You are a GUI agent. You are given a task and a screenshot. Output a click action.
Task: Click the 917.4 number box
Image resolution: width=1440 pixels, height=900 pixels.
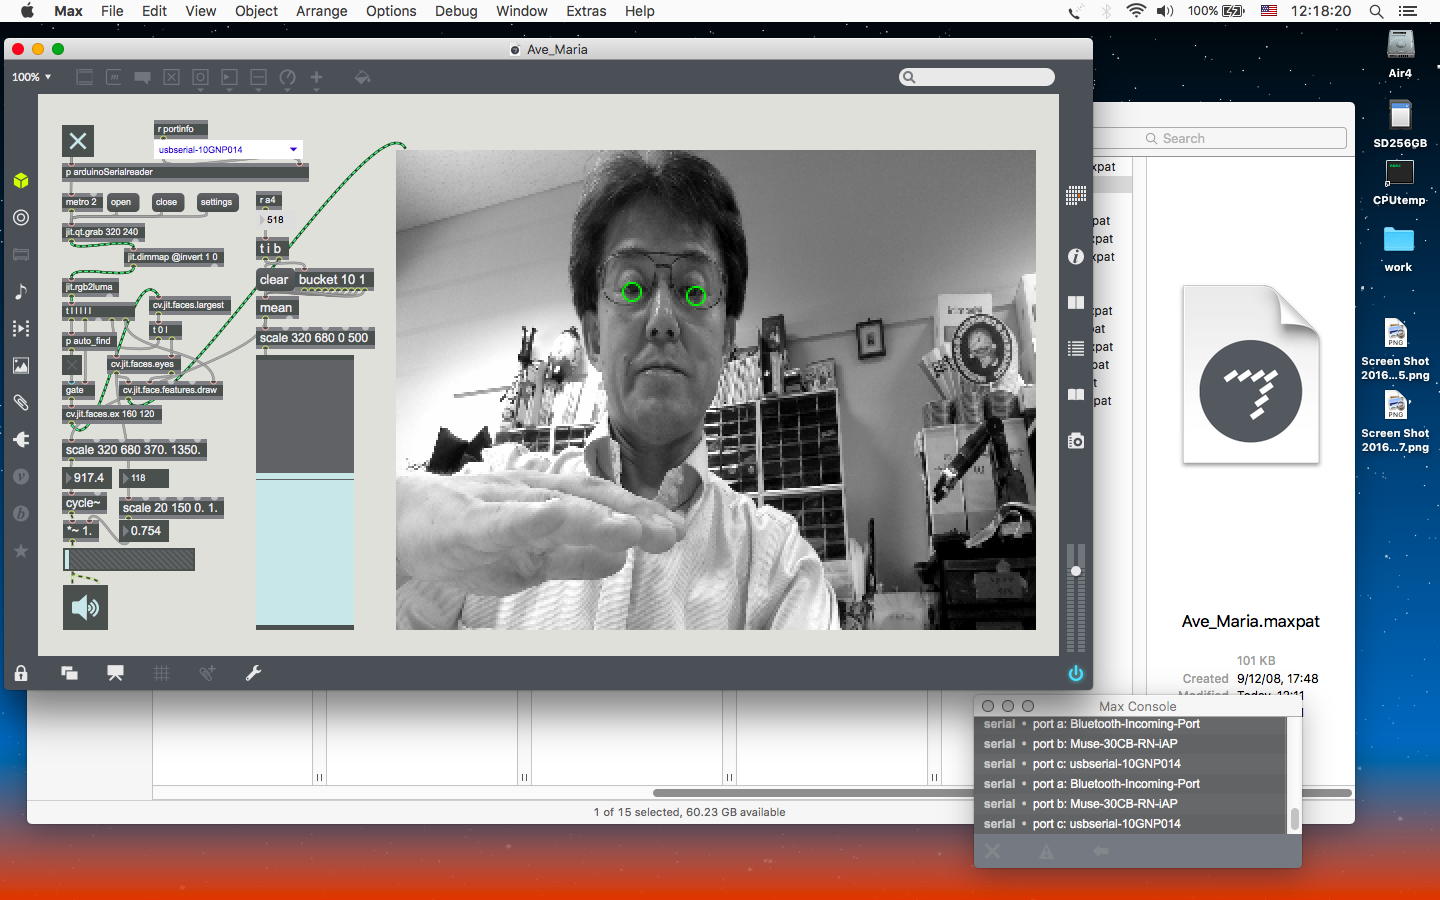(85, 478)
